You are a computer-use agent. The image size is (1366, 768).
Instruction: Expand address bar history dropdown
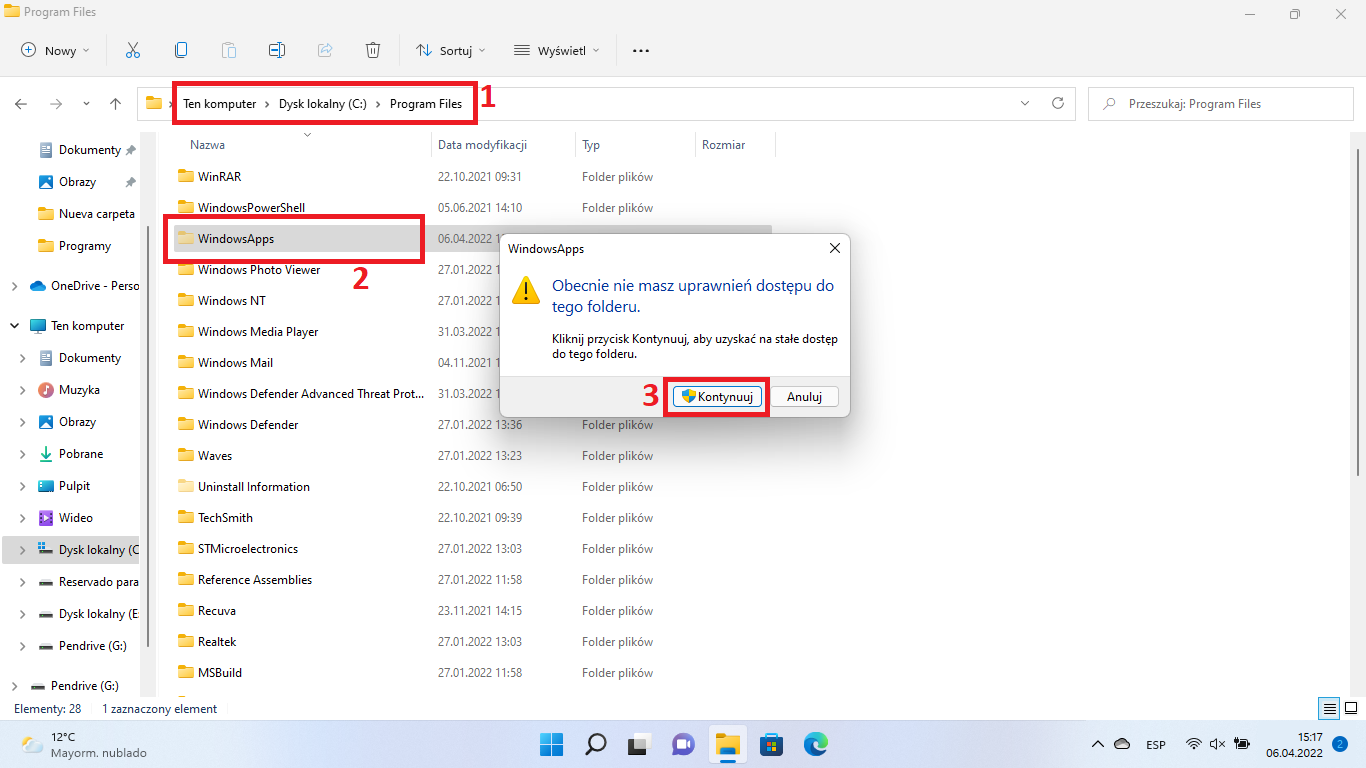[1024, 103]
